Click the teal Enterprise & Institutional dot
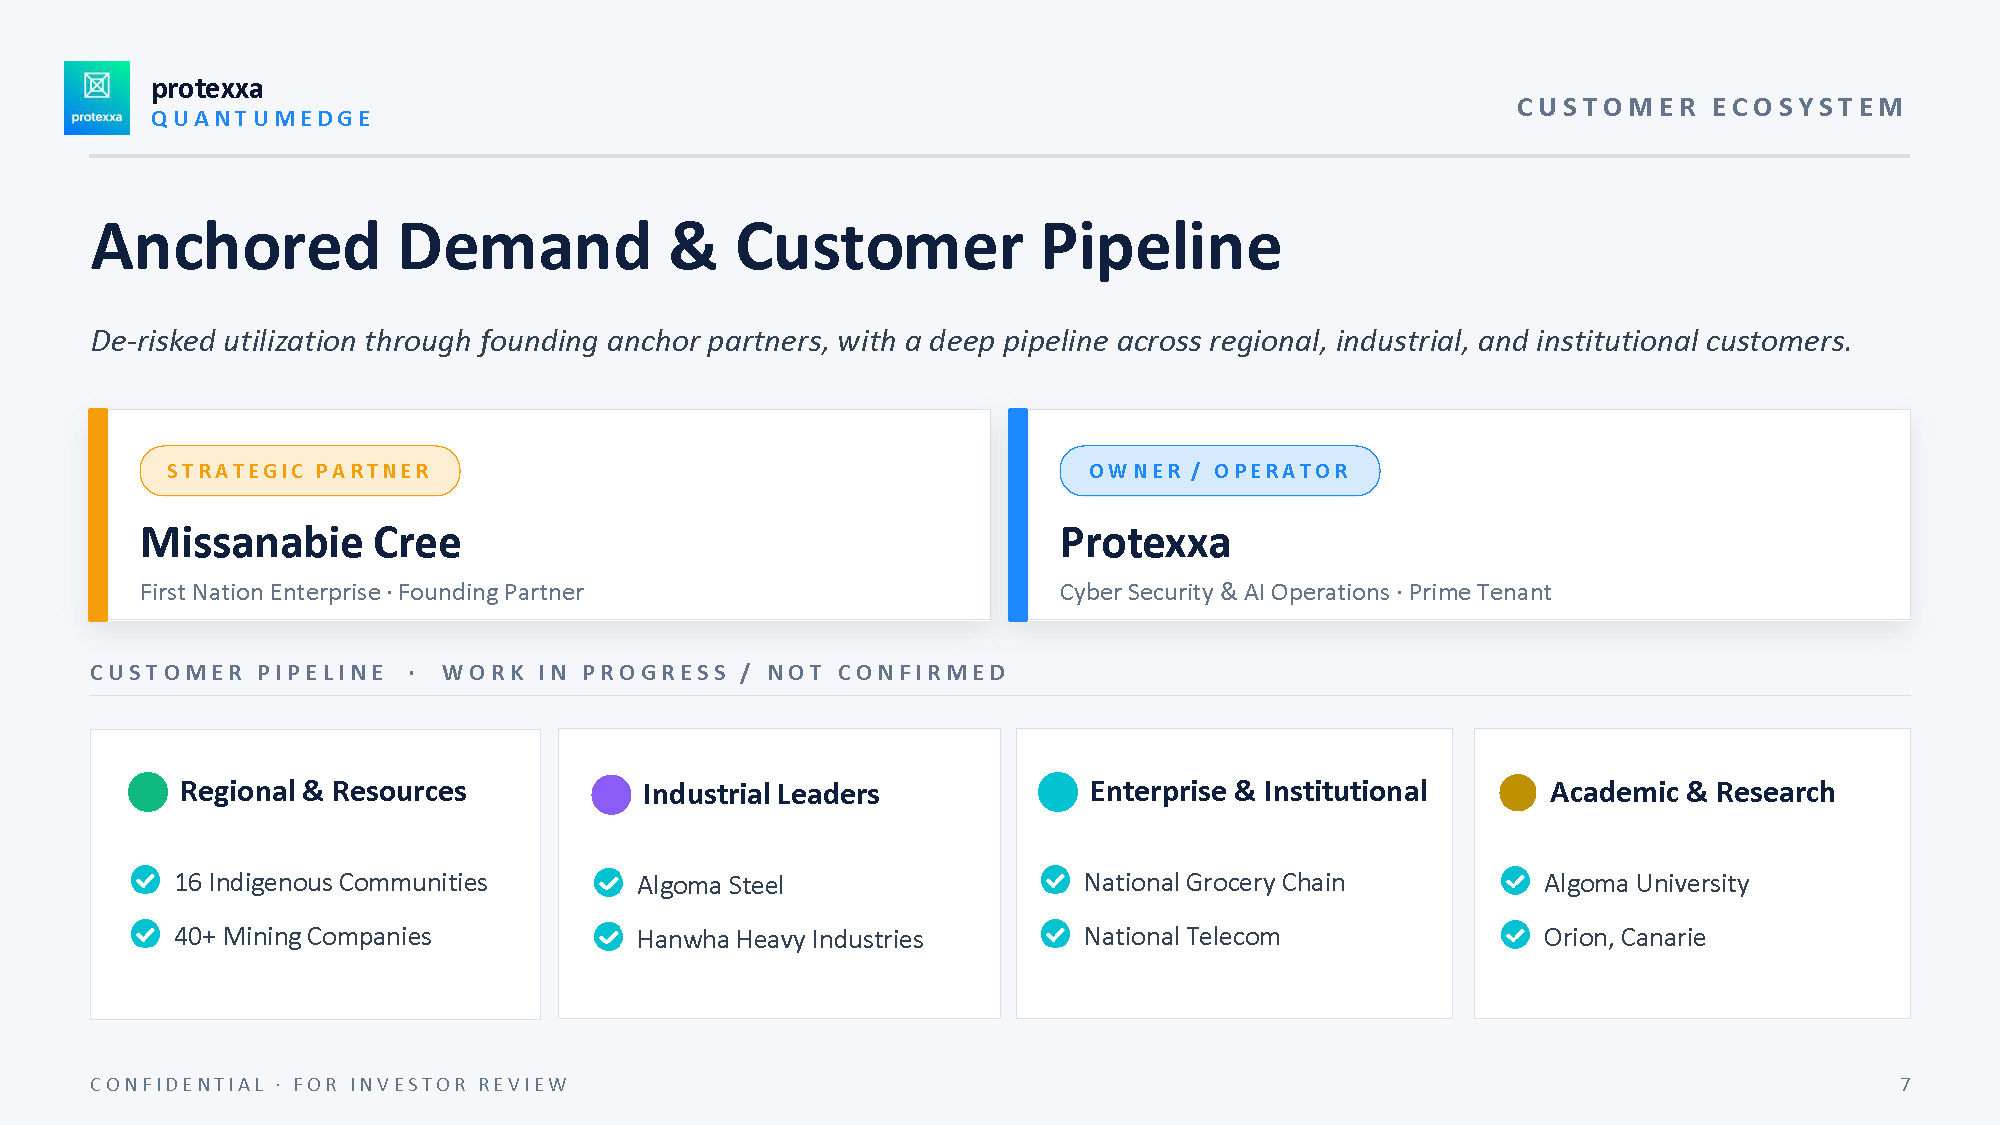The width and height of the screenshot is (2000, 1125). click(1058, 792)
